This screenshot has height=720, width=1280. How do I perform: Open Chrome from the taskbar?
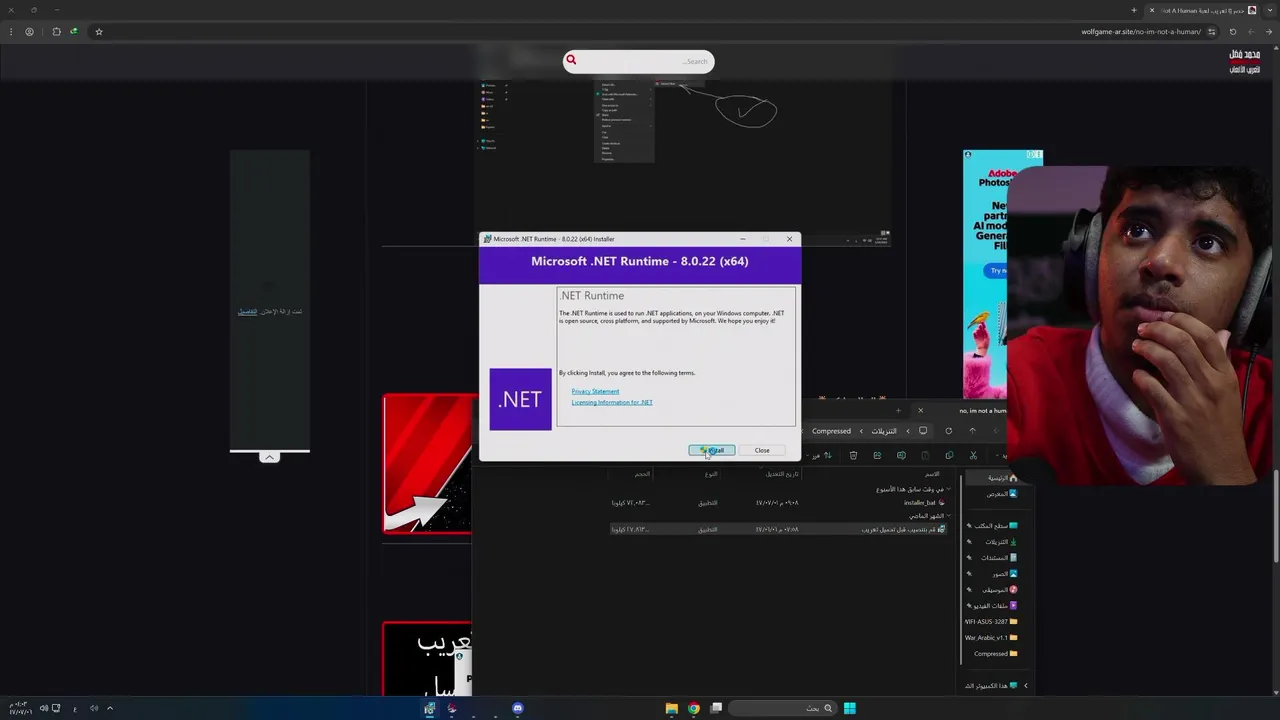[693, 708]
